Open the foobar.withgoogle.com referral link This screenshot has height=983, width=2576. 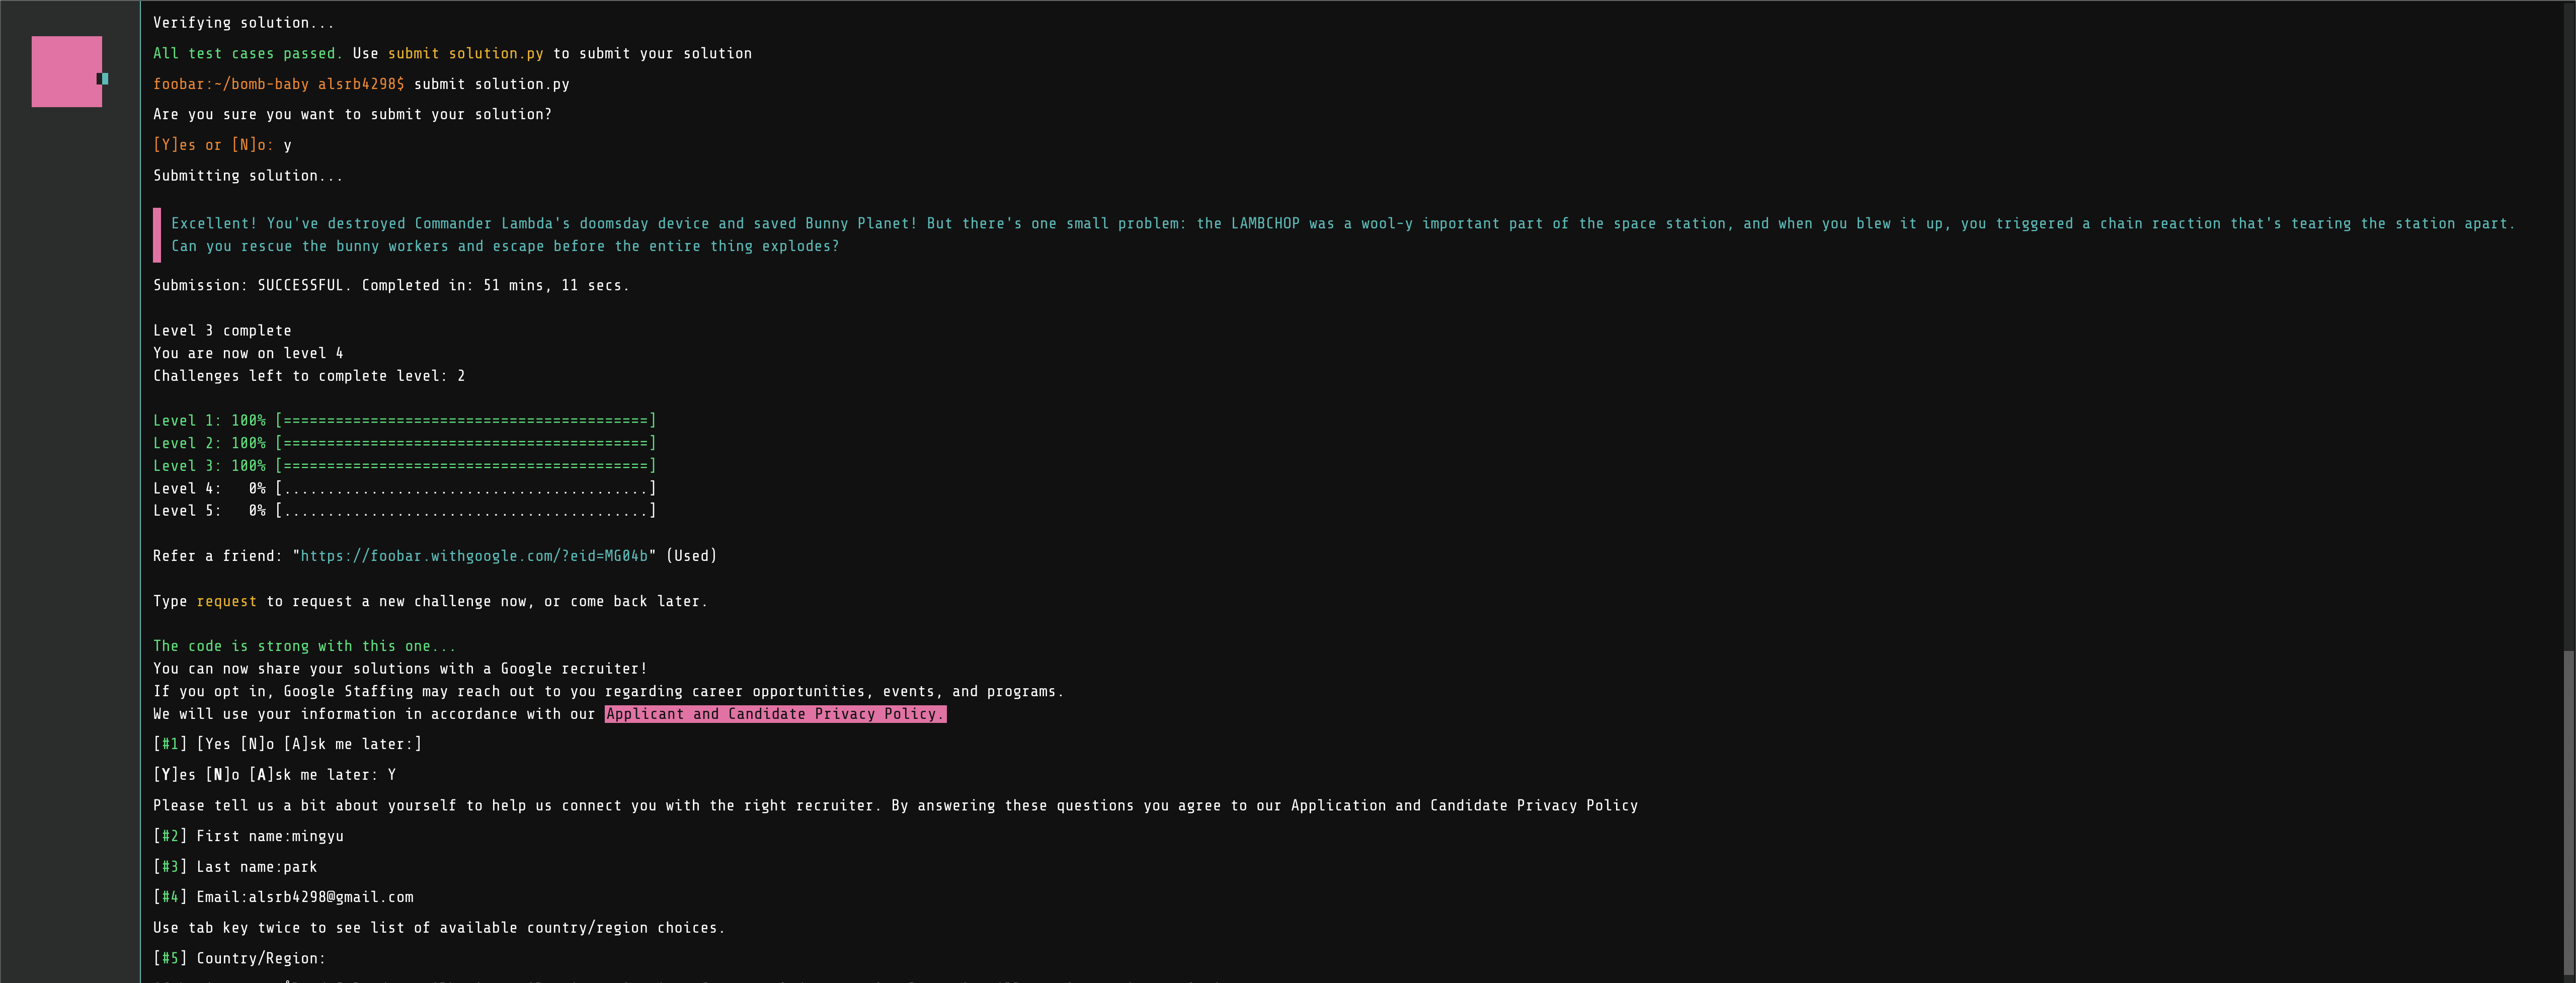pos(474,556)
